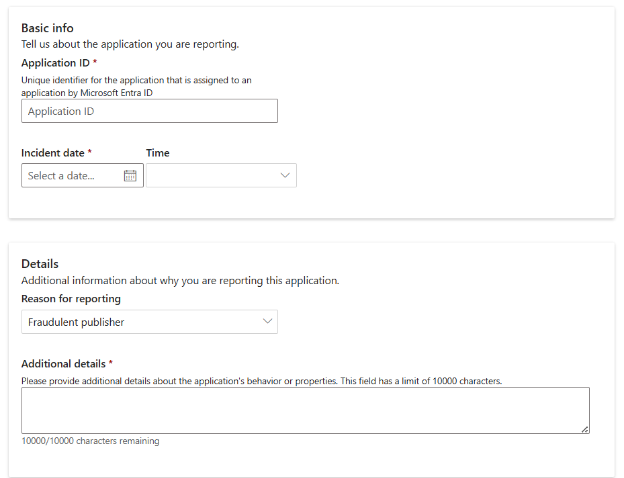Click the Reason for reporting chevron arrow
The width and height of the screenshot is (624, 478).
click(x=267, y=322)
